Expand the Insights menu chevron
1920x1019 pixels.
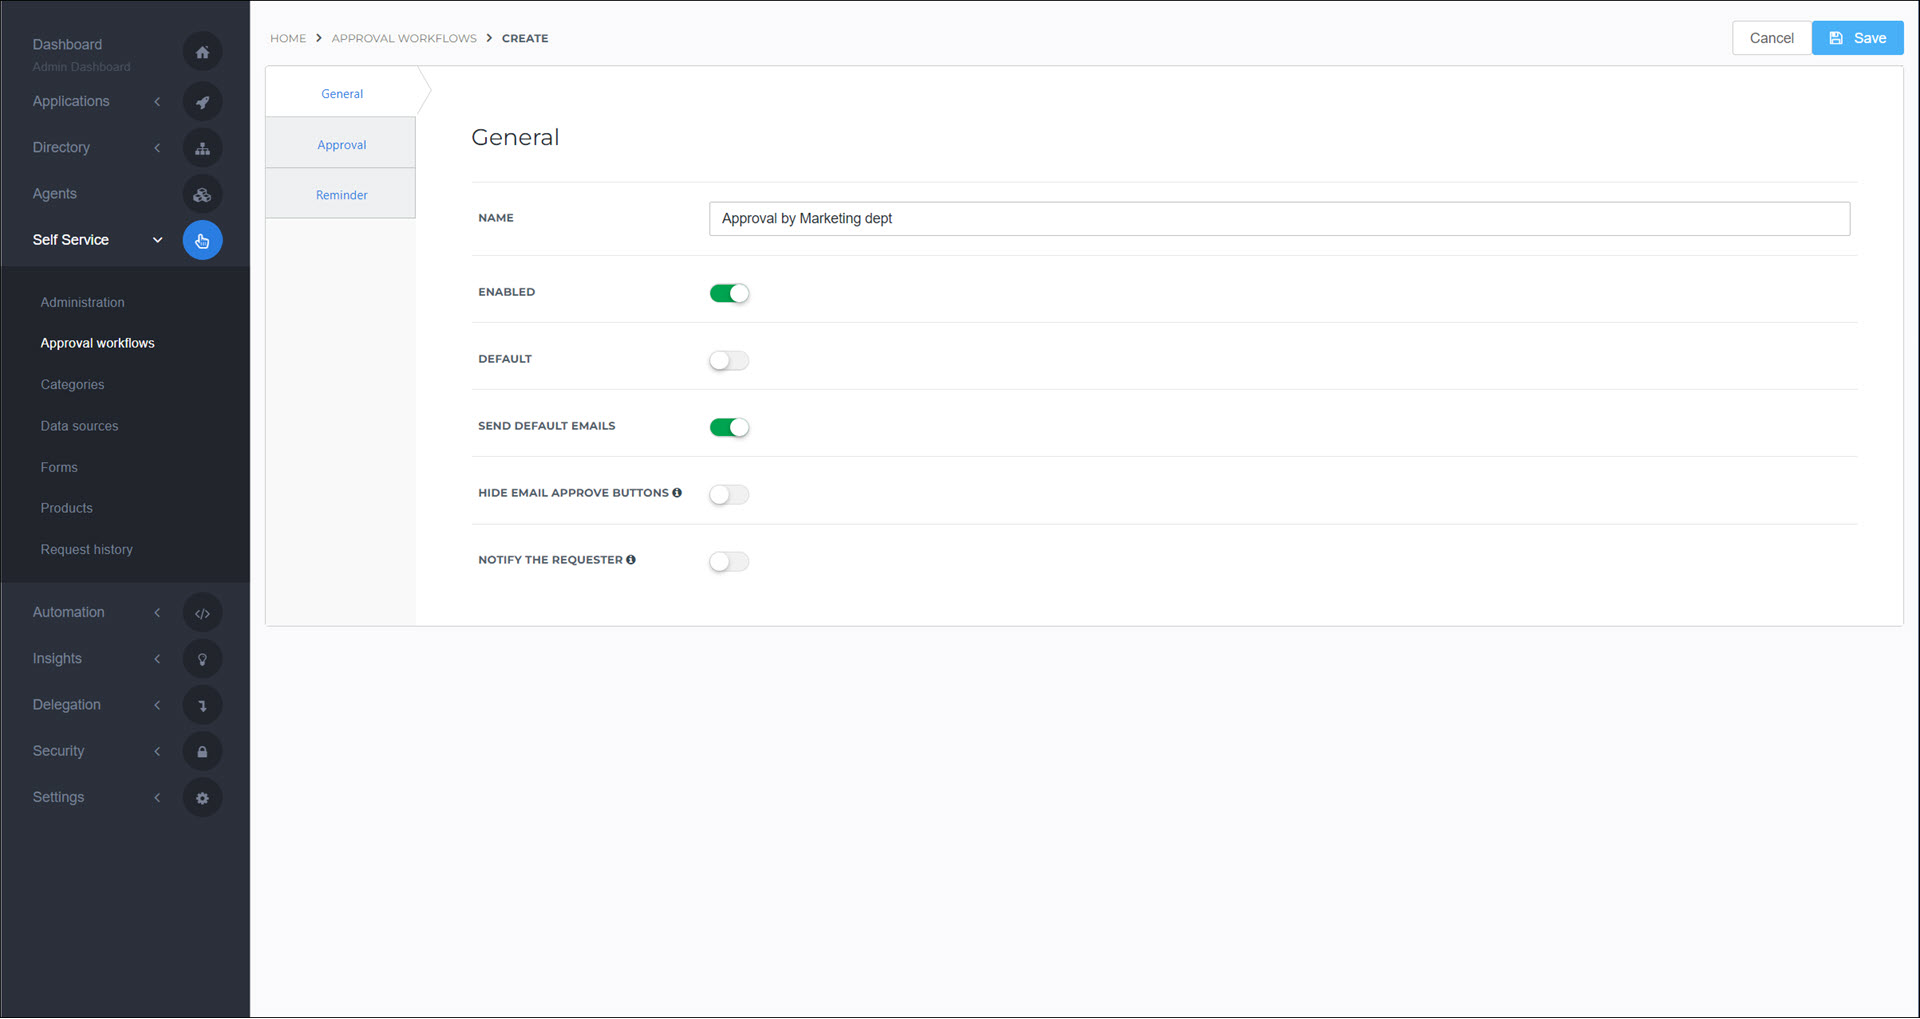point(157,659)
